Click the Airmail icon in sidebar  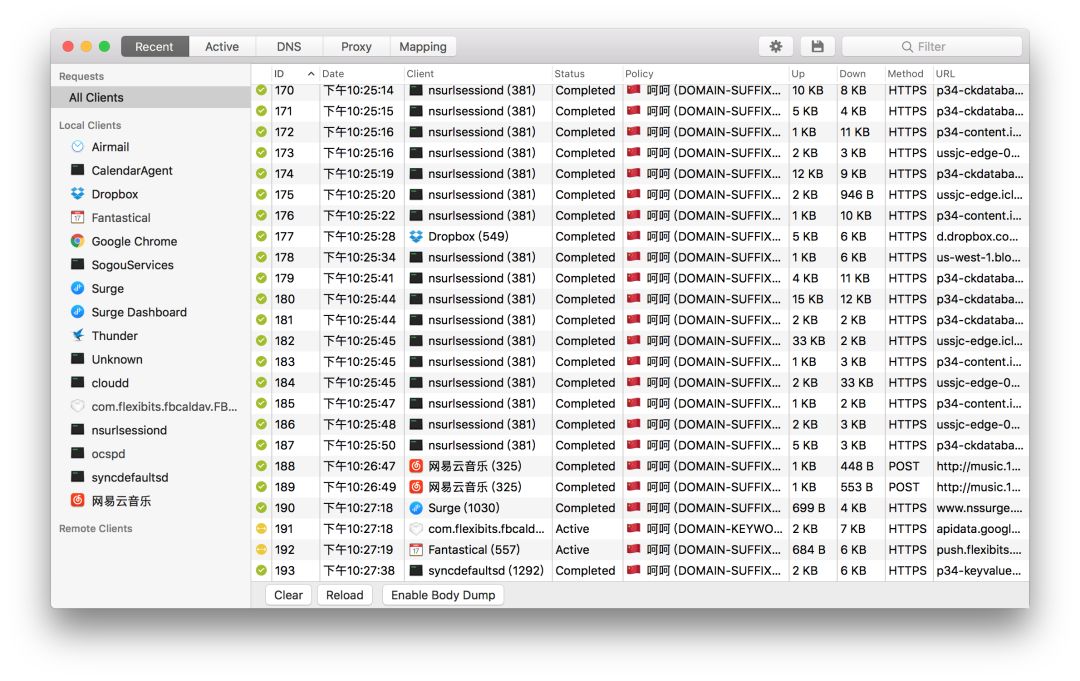click(x=78, y=147)
